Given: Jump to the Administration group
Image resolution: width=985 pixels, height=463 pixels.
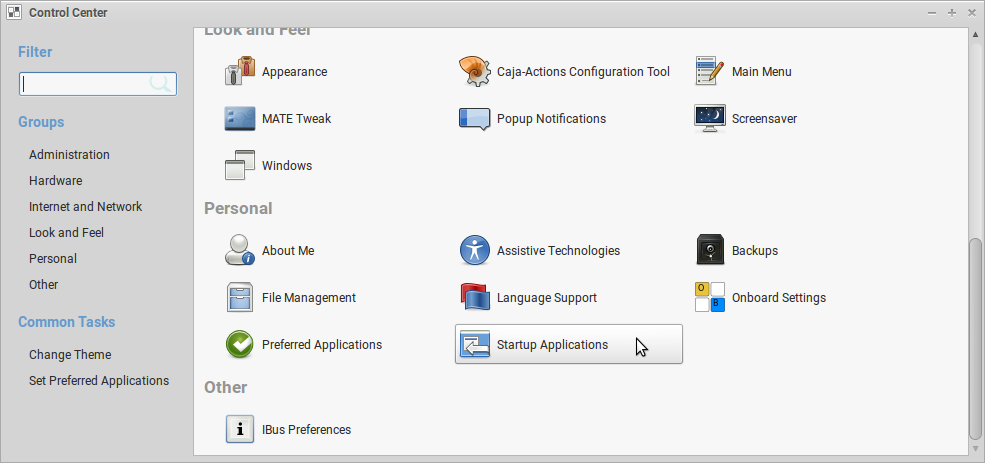Looking at the screenshot, I should [x=69, y=155].
